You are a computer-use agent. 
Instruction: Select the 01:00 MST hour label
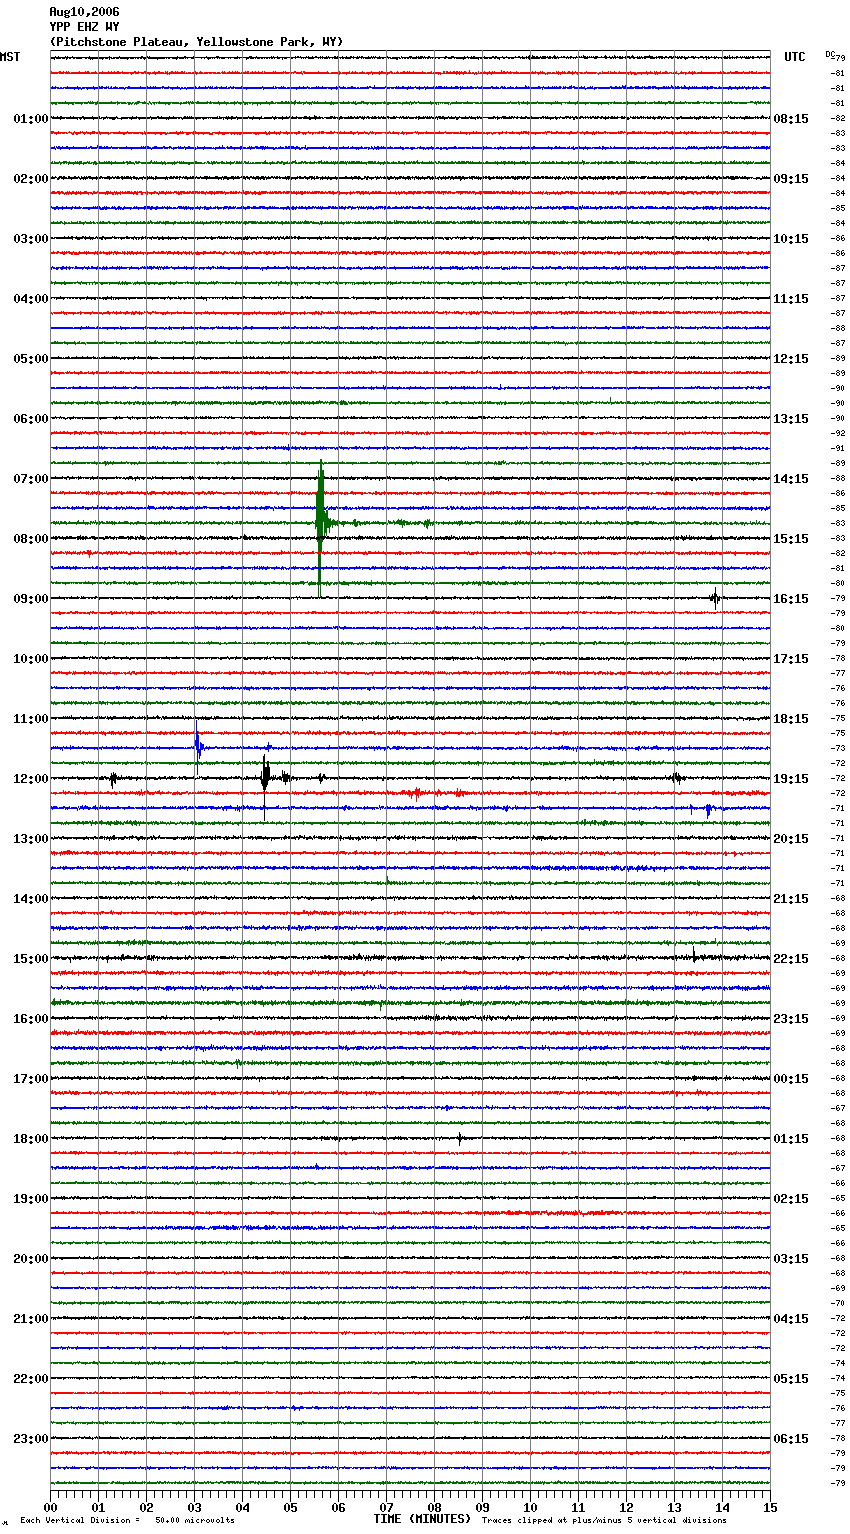[x=31, y=119]
